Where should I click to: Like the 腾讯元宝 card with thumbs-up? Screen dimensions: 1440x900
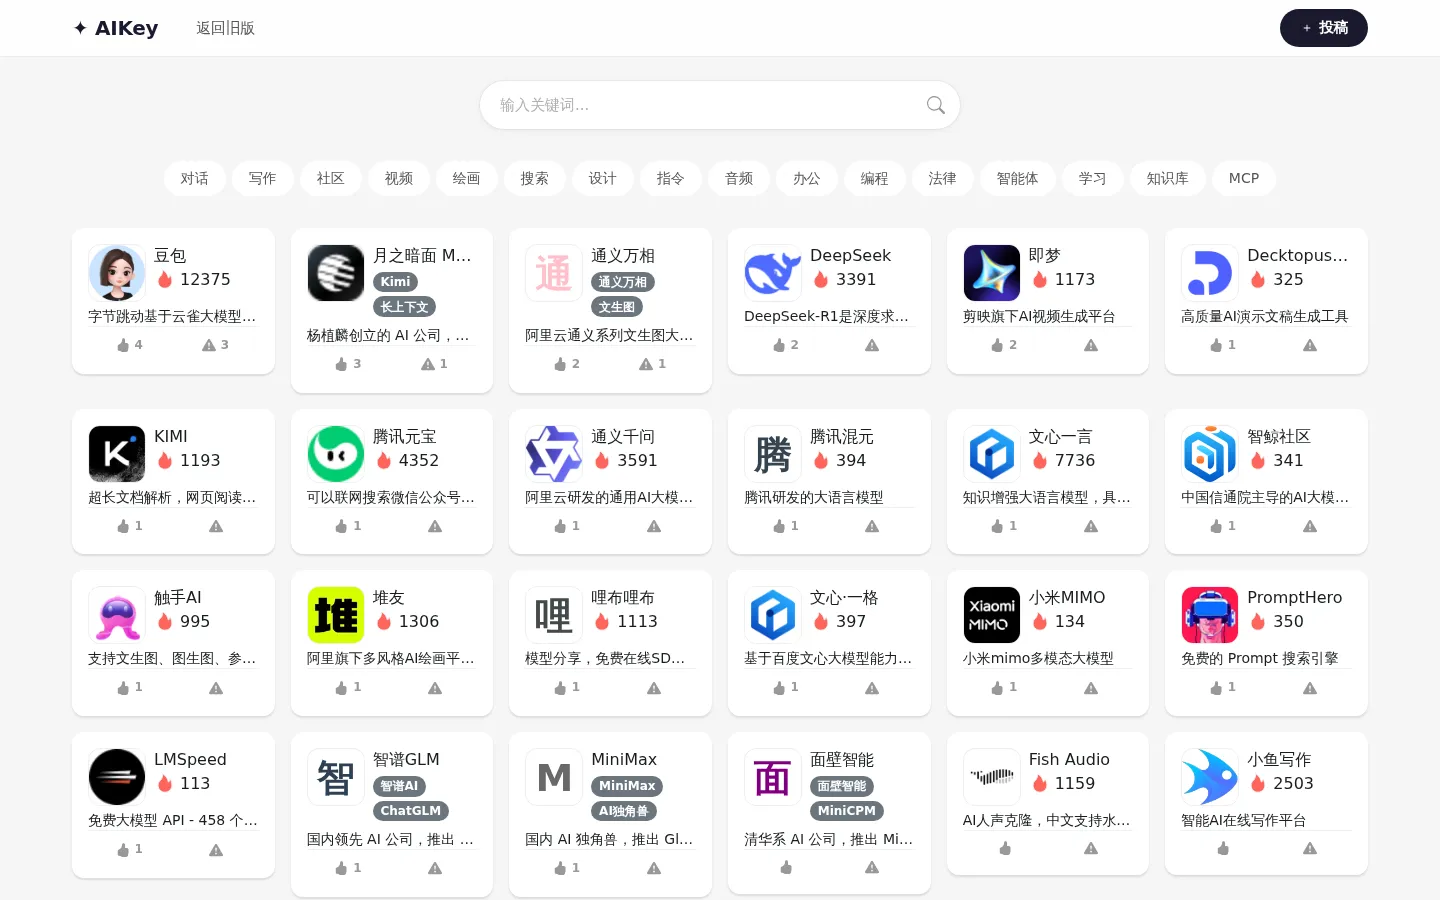(342, 526)
